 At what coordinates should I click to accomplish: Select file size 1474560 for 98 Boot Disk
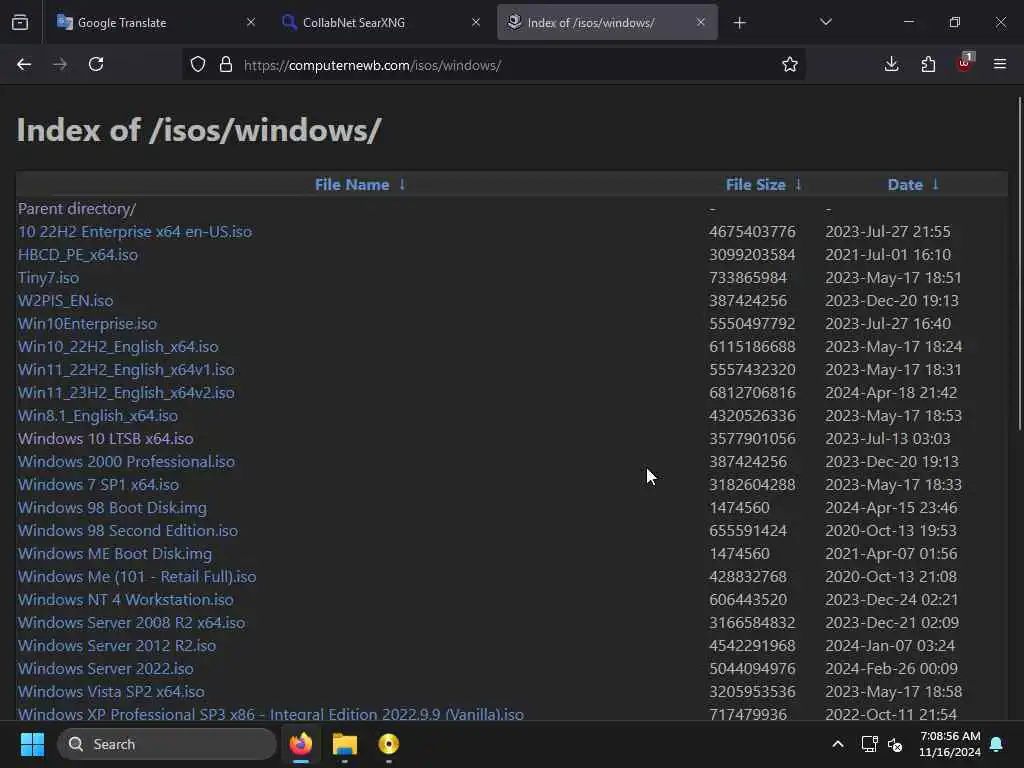739,507
